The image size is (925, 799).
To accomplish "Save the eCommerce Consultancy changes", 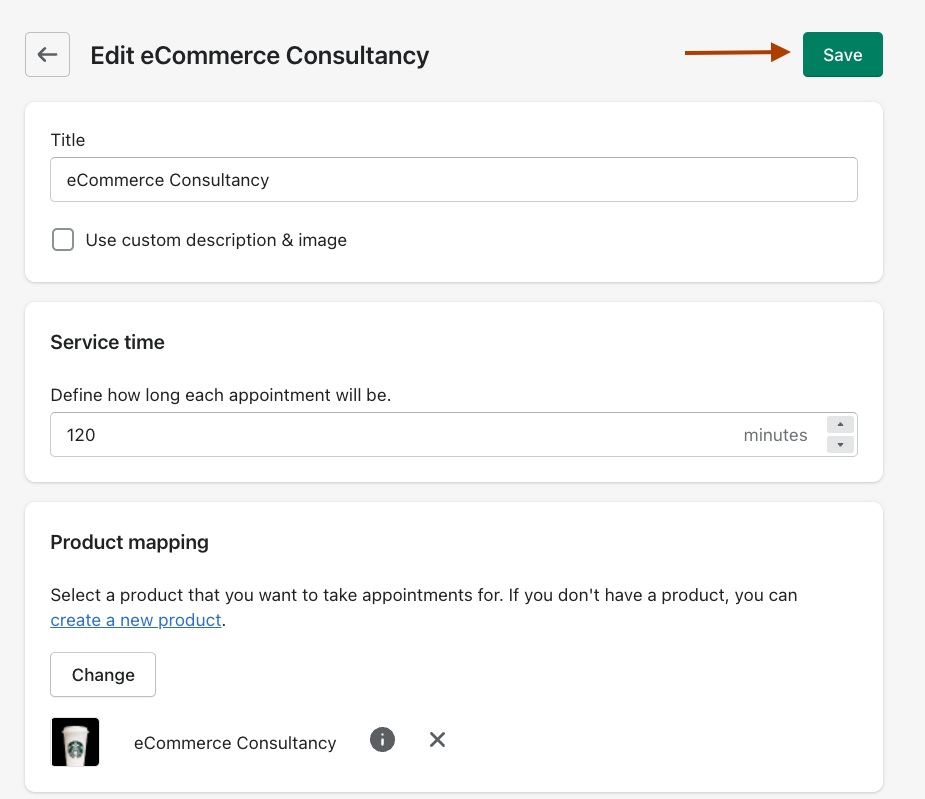I will [842, 55].
